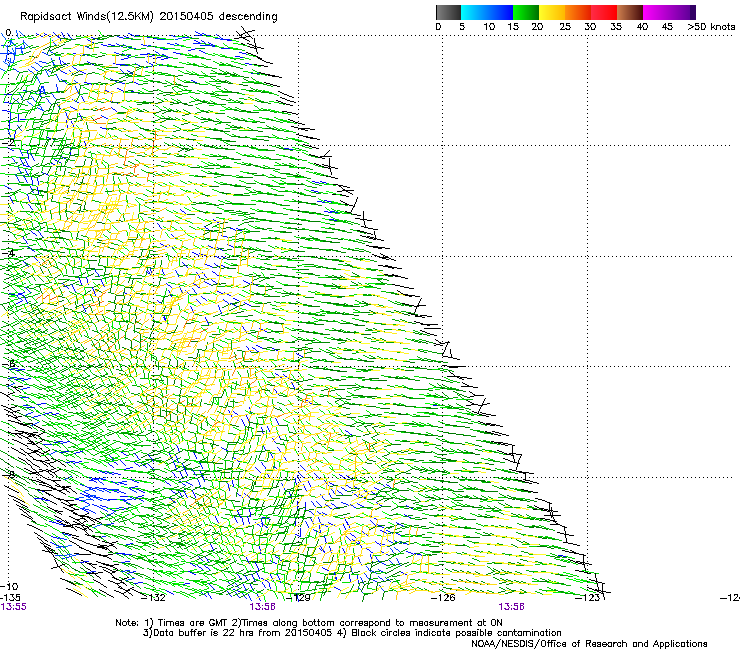Click the gray 0–5 knots legend segment
This screenshot has height=650, width=740.
pos(448,12)
